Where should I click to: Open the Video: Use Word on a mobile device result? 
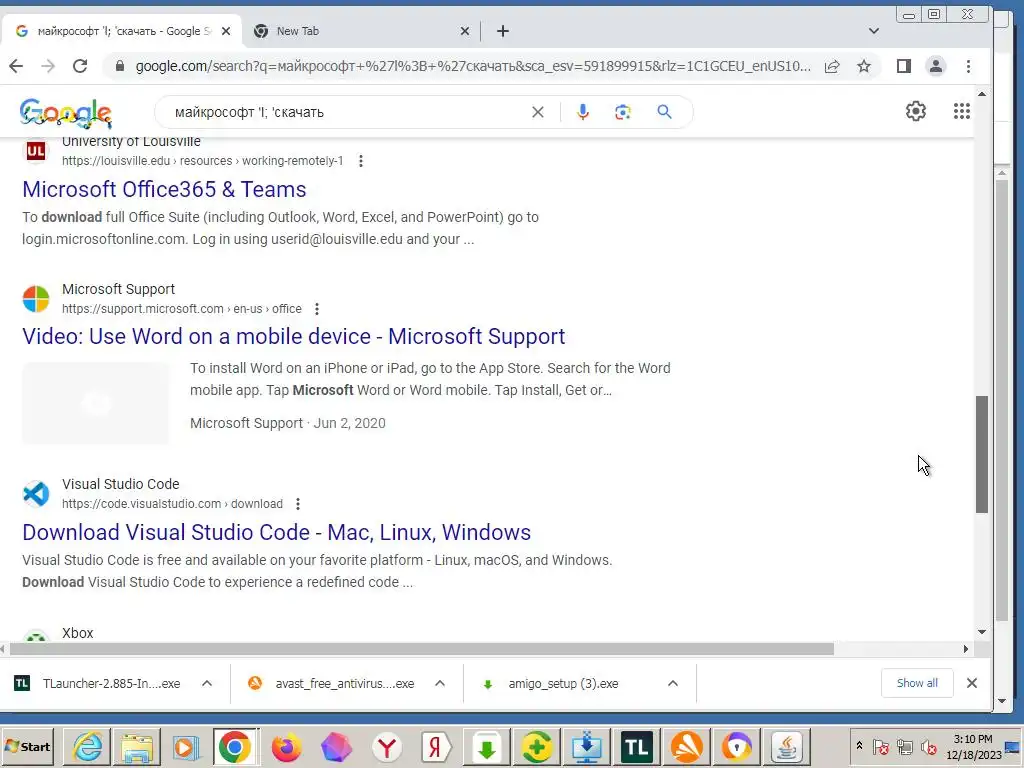tap(294, 336)
